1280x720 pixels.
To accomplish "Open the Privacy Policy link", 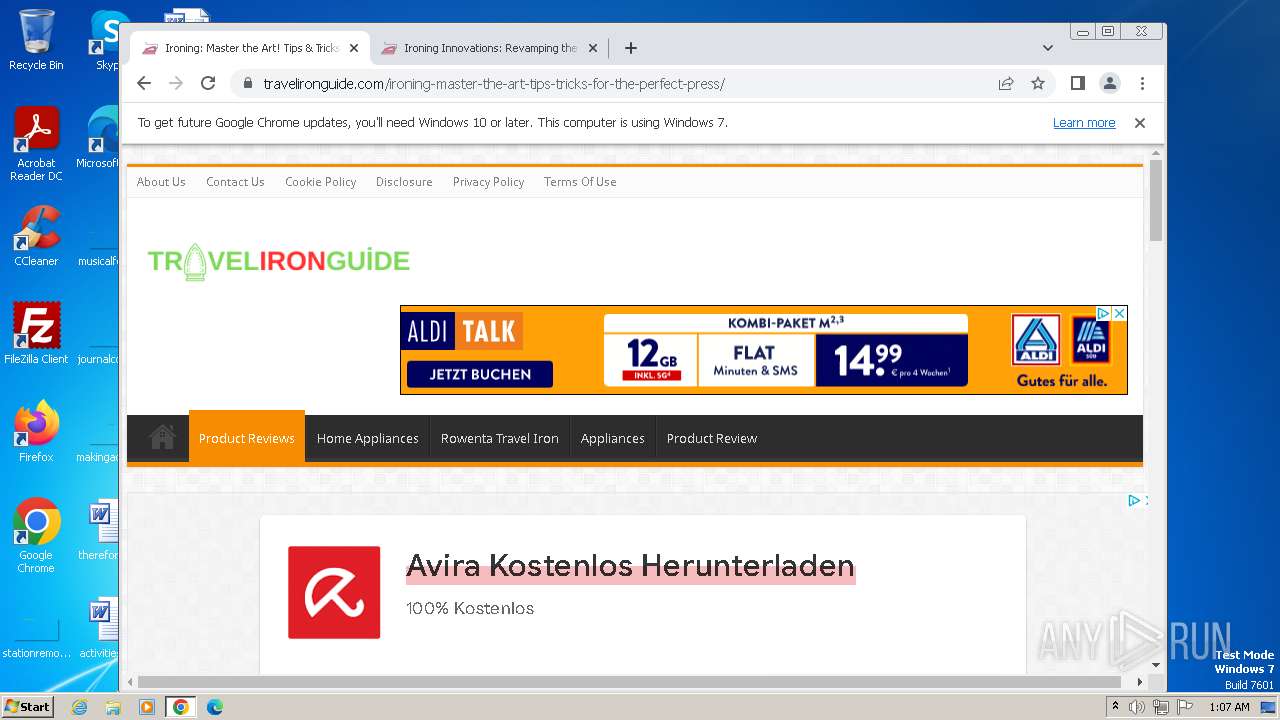I will pyautogui.click(x=488, y=182).
